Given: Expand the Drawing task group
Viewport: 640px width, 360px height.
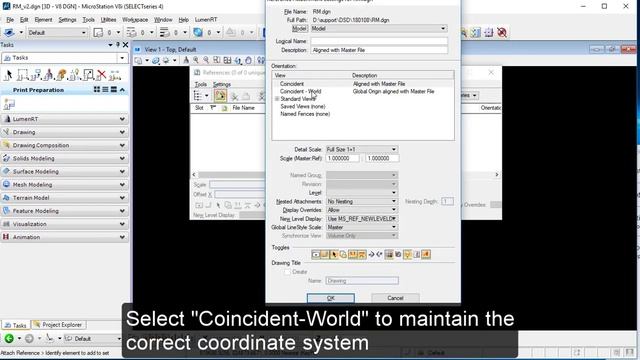Looking at the screenshot, I should click(122, 132).
